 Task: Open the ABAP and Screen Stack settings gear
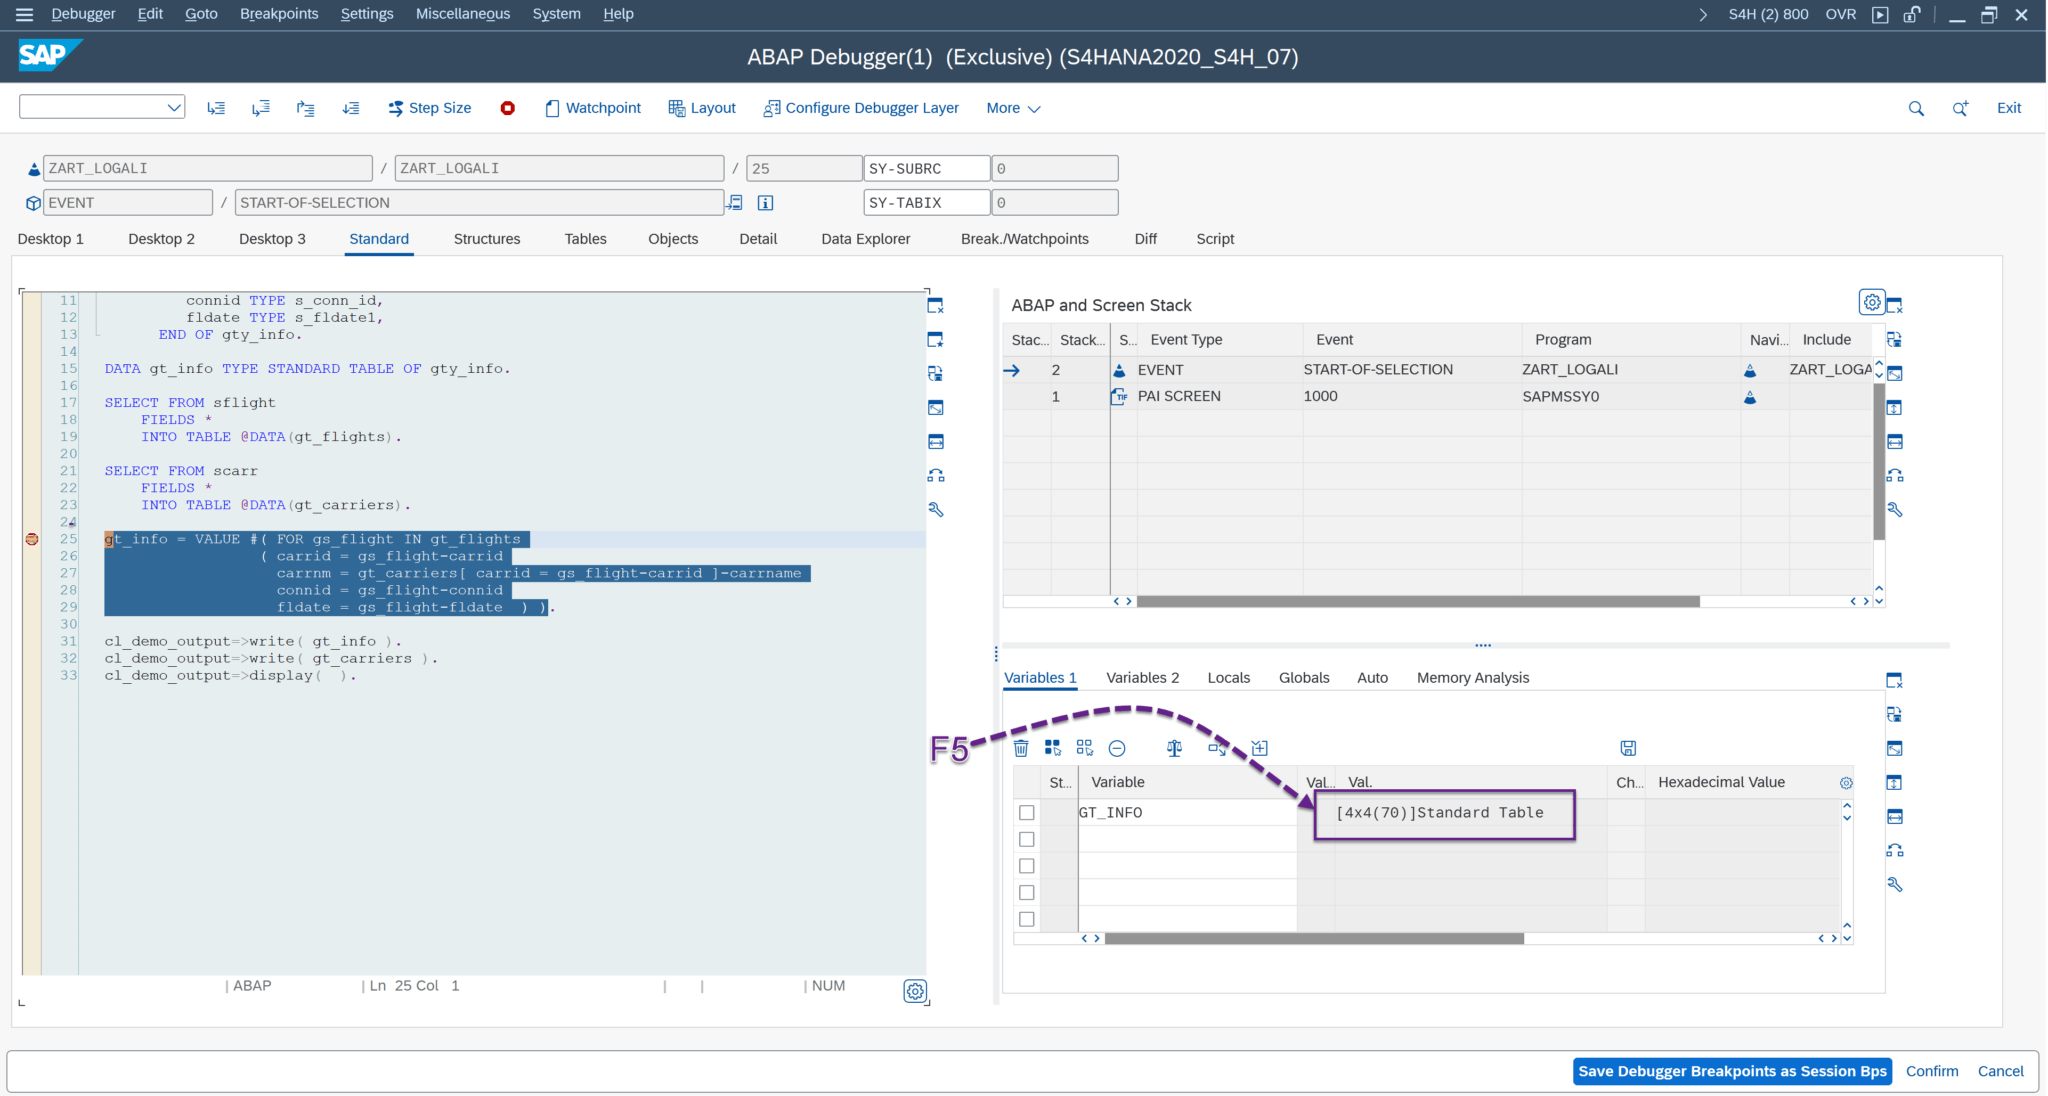click(x=1870, y=301)
